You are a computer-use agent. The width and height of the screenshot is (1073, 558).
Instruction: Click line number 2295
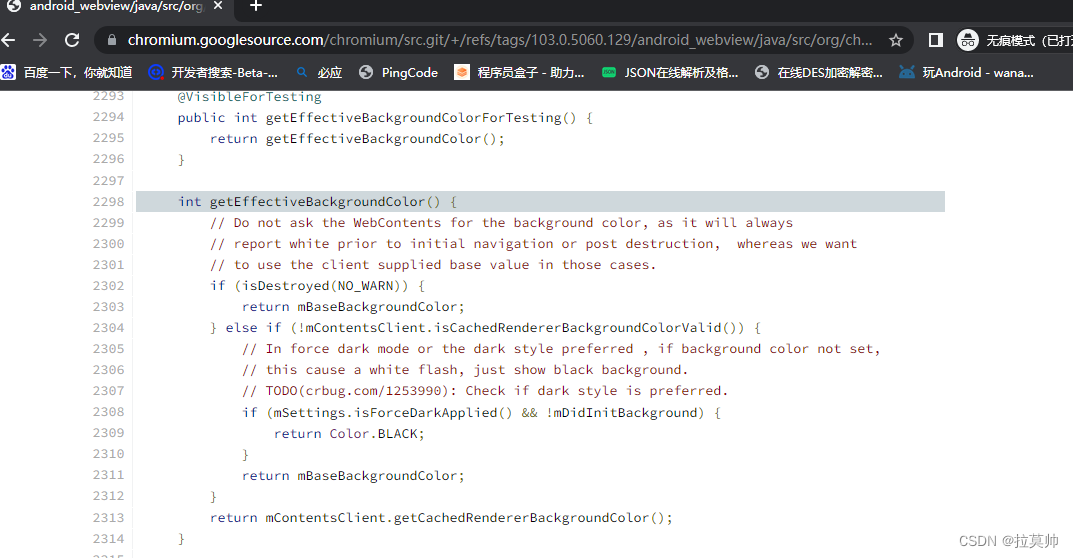(109, 138)
